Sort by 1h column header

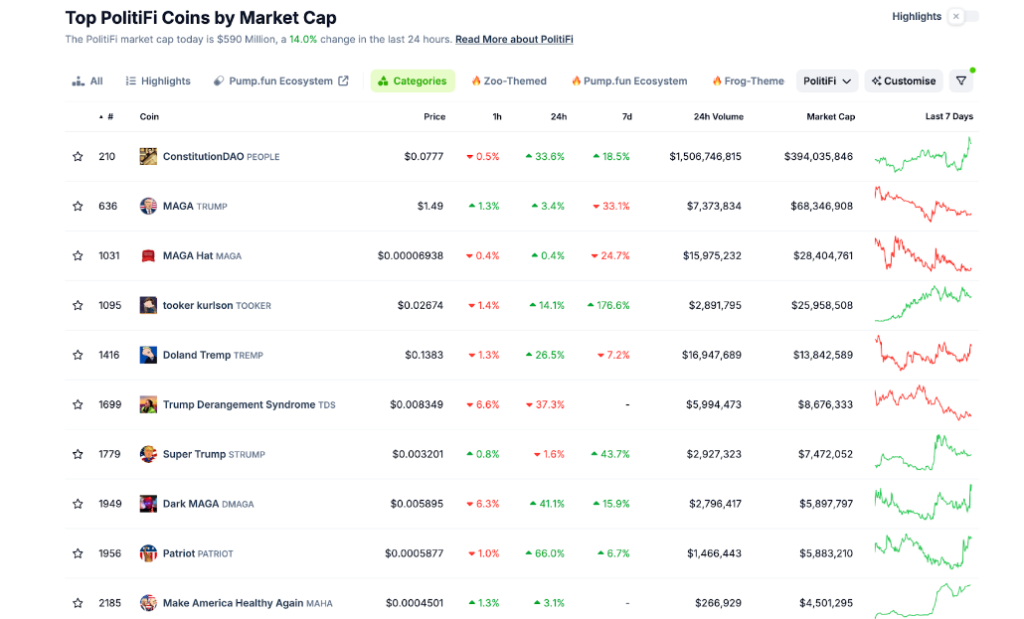tap(497, 117)
